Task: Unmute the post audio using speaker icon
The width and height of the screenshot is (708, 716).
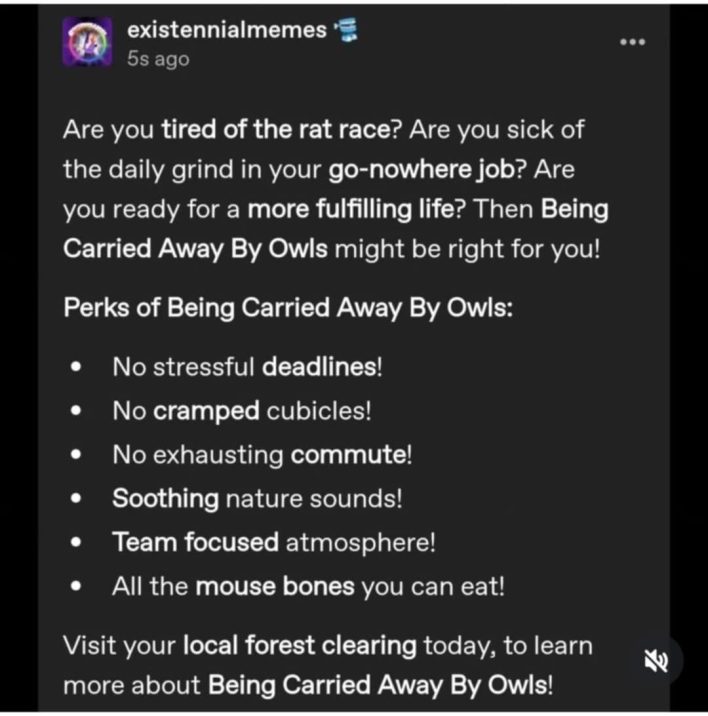Action: 655,660
